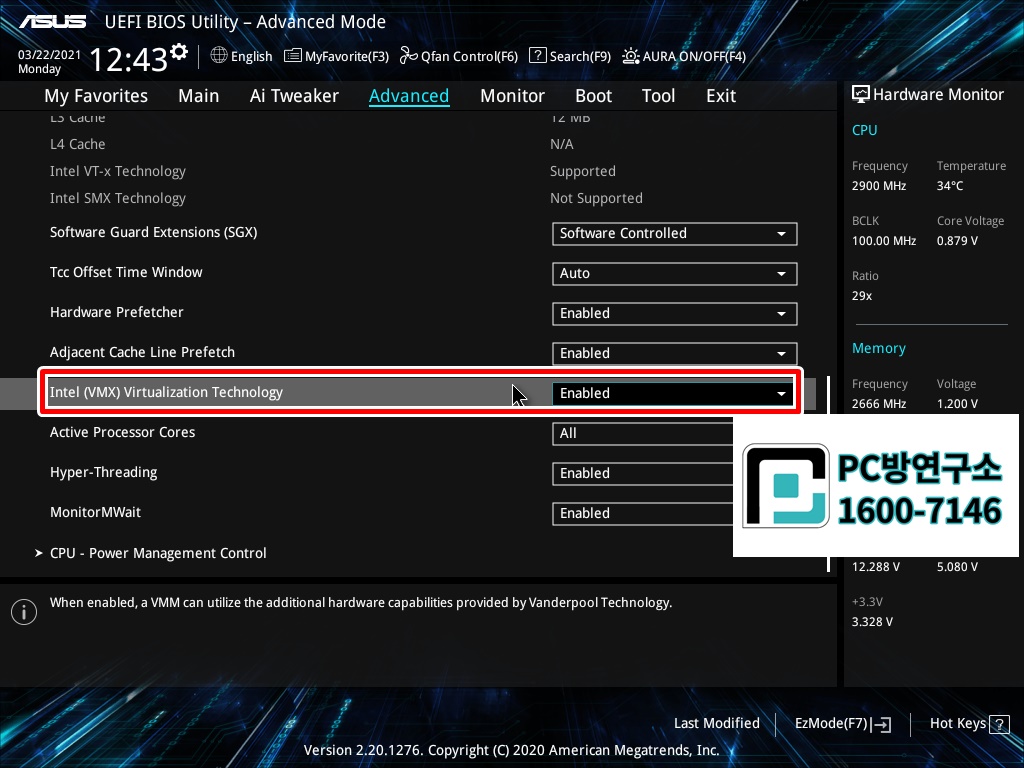Select Tcc Offset Time Window label
This screenshot has width=1024, height=768.
(126, 272)
